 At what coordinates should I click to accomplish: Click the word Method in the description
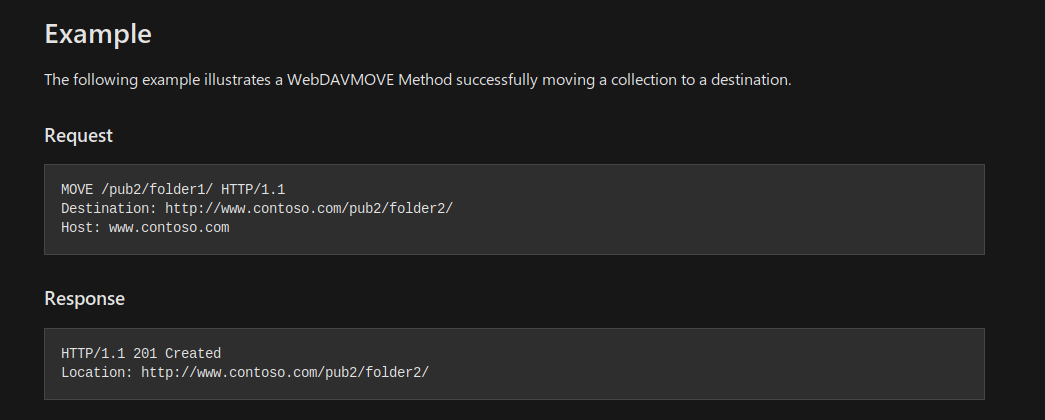click(425, 80)
